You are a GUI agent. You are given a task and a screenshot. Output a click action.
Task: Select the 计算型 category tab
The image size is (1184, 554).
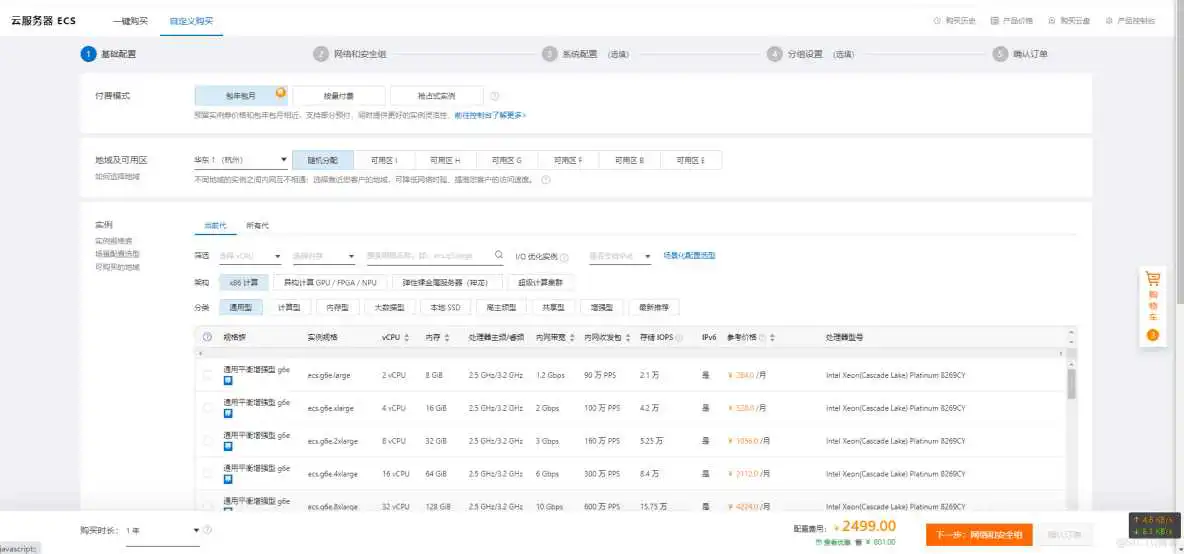(289, 307)
